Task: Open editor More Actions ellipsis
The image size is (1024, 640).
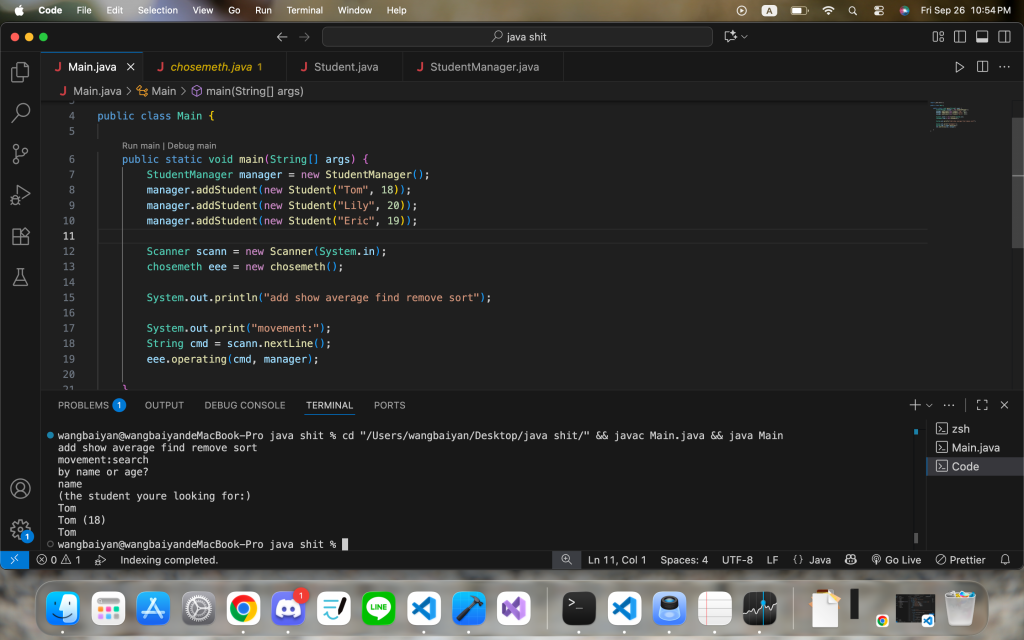Action: (1004, 67)
